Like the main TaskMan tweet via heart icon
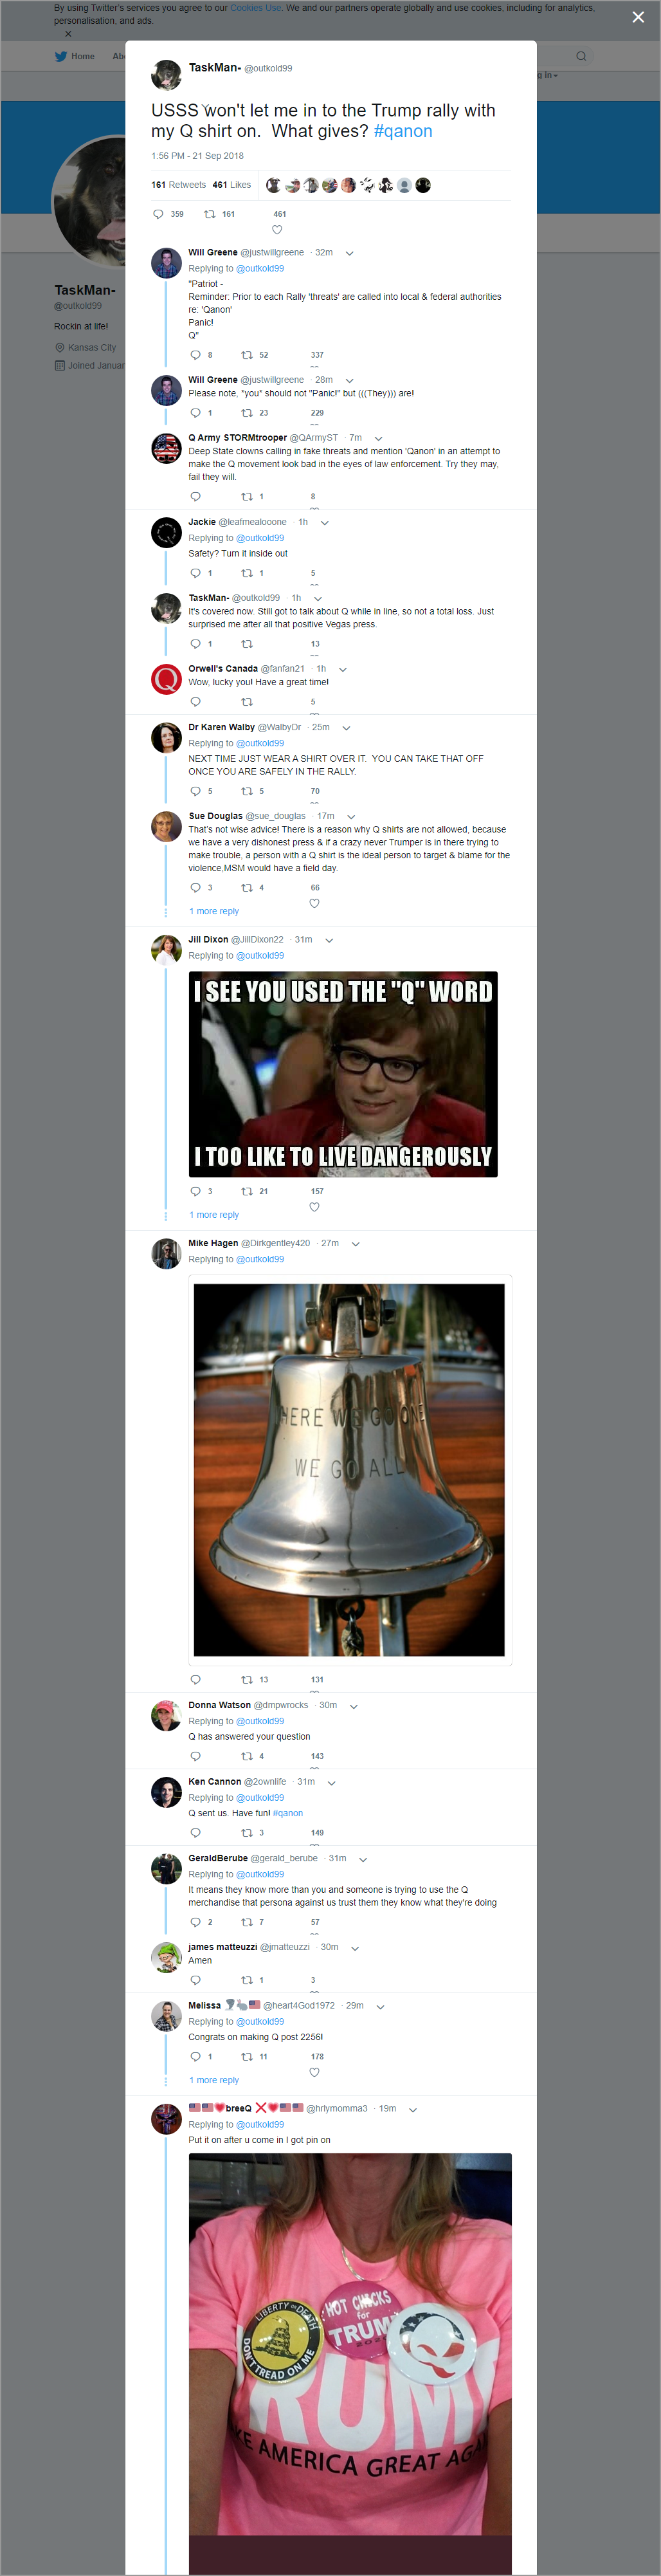 click(x=277, y=229)
